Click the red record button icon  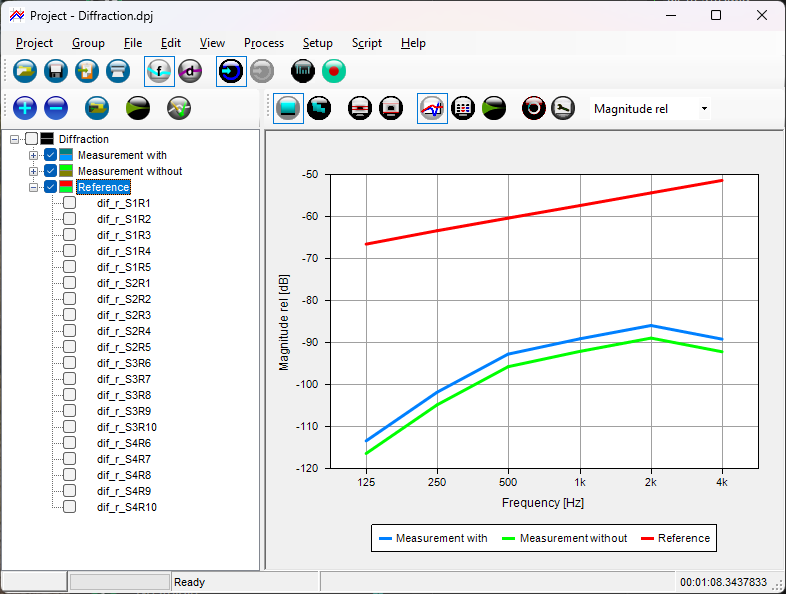click(334, 71)
